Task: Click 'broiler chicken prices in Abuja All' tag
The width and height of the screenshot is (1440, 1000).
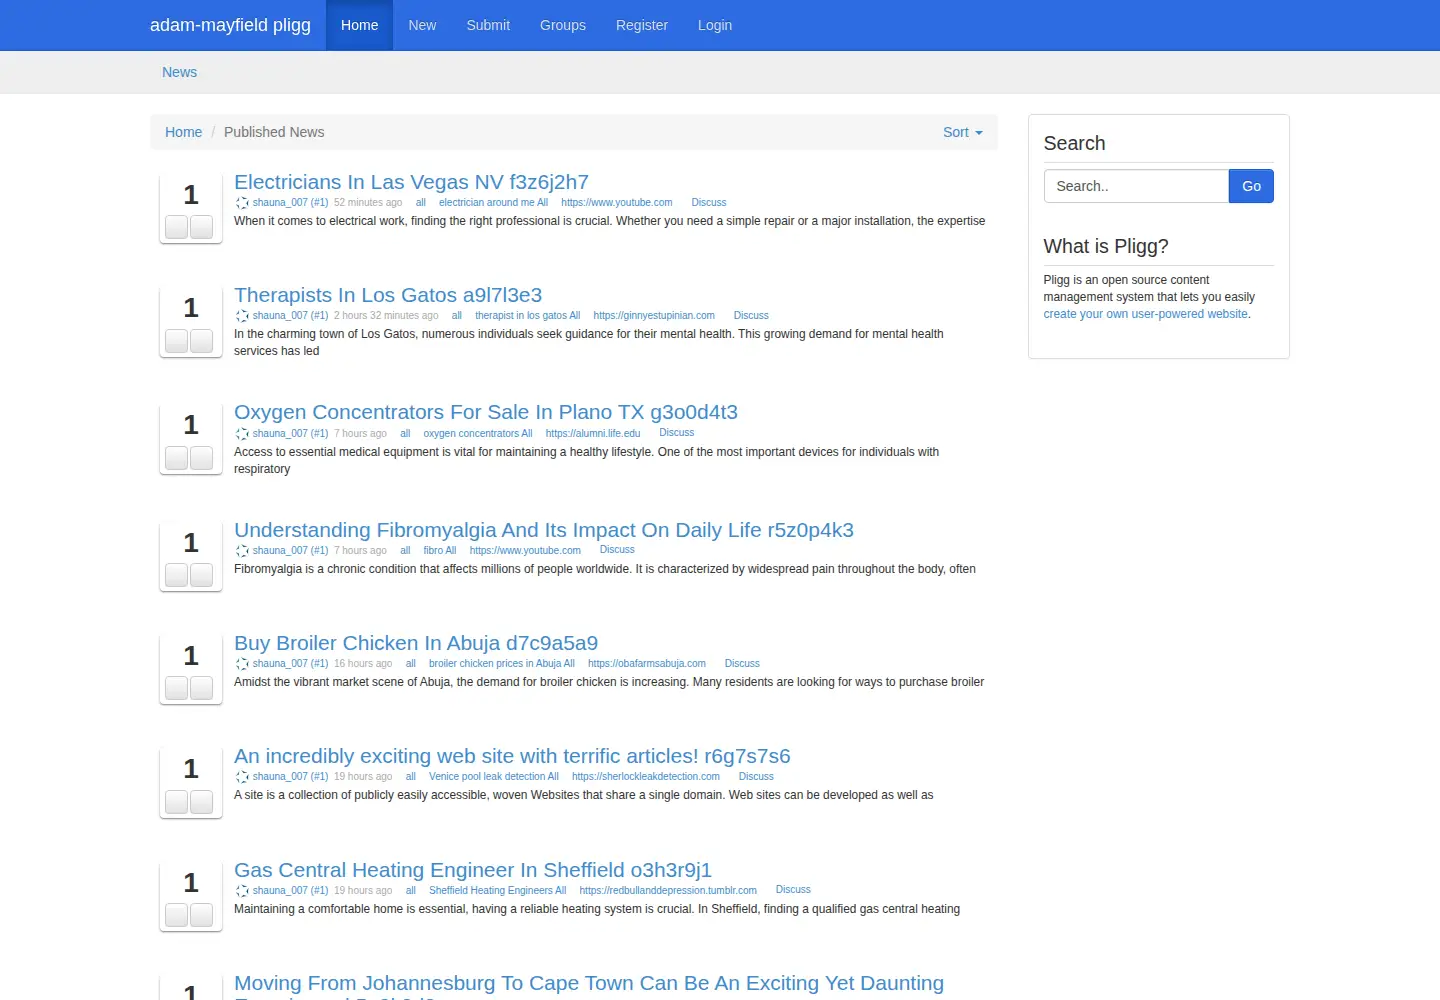Action: 502,664
